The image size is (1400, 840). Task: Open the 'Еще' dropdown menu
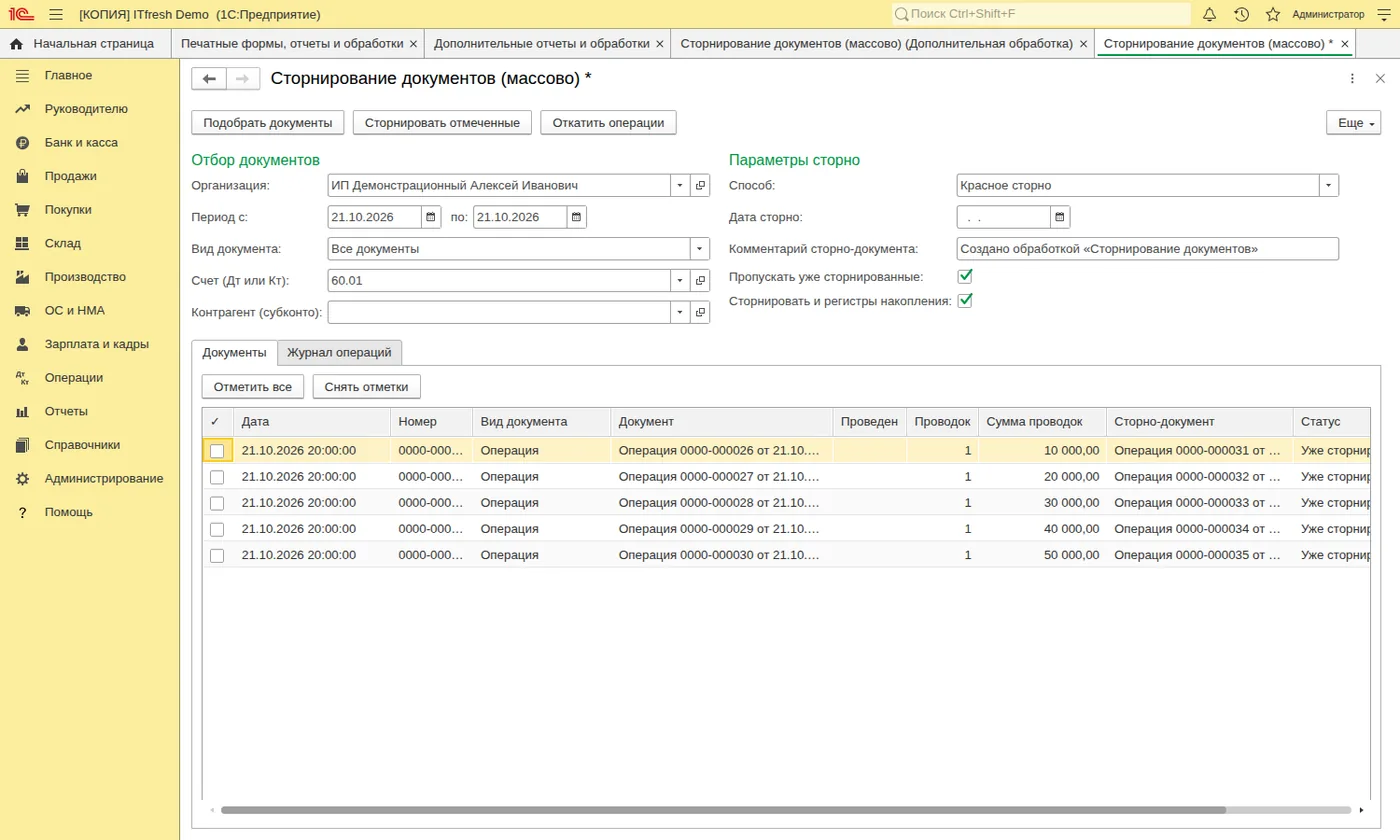click(1353, 122)
